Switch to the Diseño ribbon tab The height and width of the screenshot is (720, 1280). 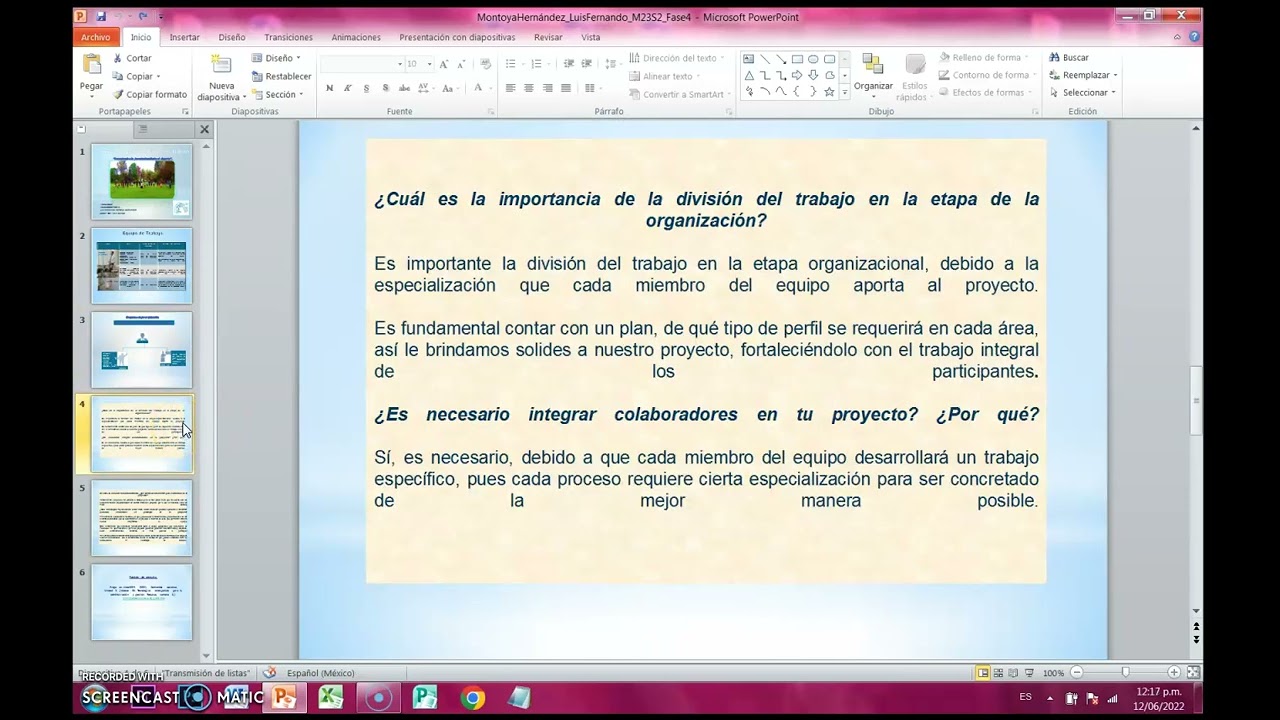click(232, 37)
